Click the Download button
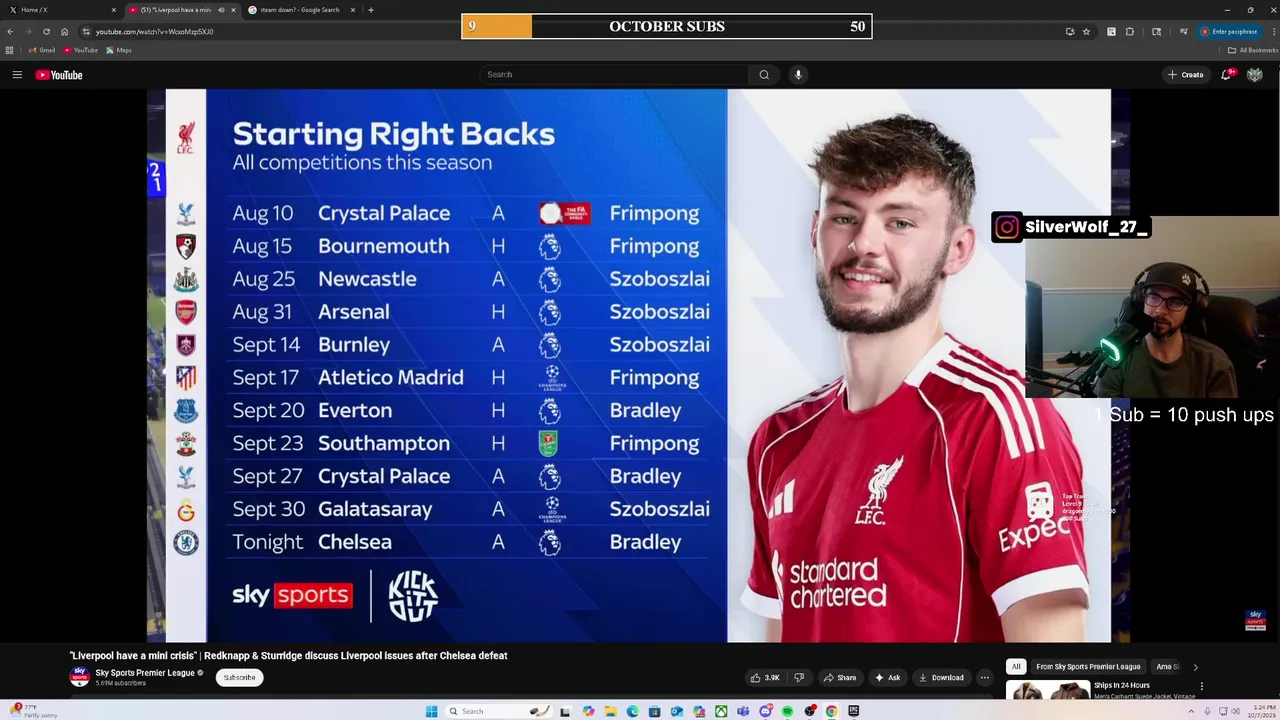This screenshot has height=720, width=1280. coord(941,677)
